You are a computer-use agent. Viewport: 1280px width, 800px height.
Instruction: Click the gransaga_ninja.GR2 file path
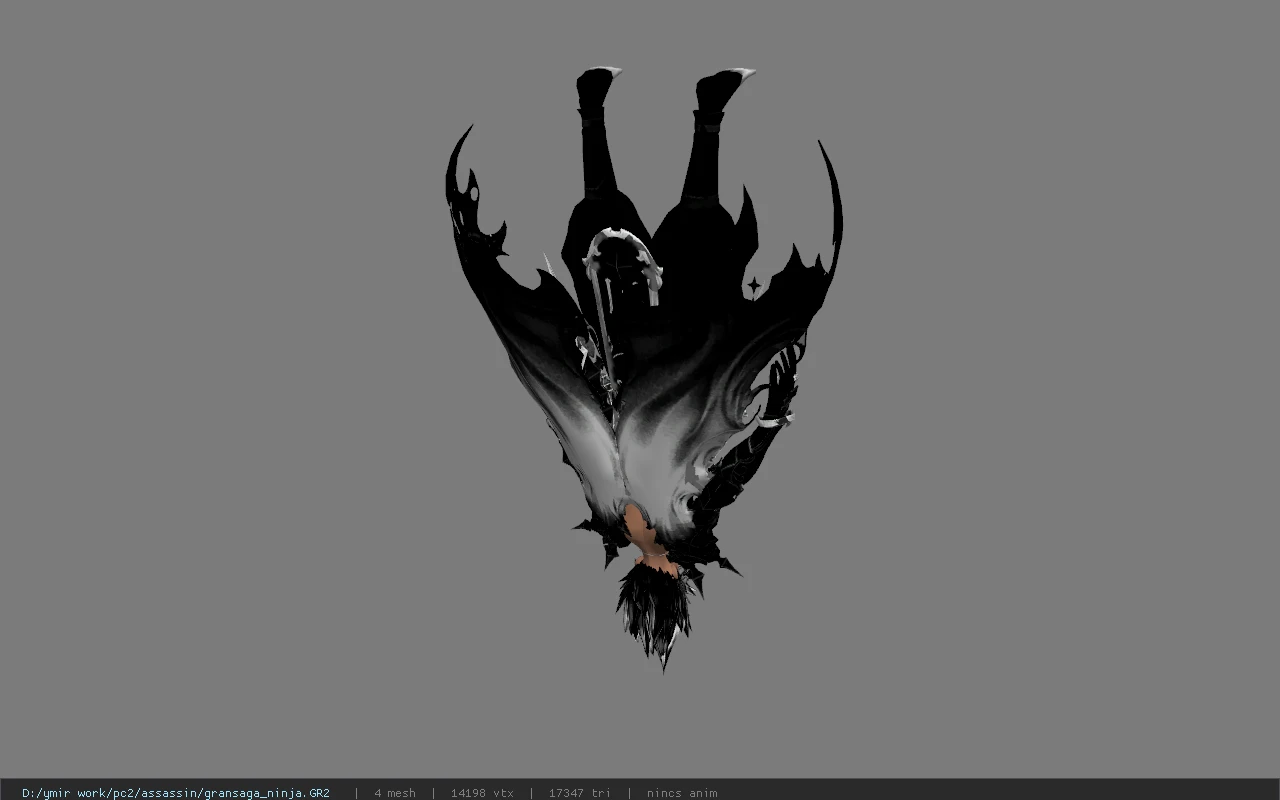tap(176, 793)
